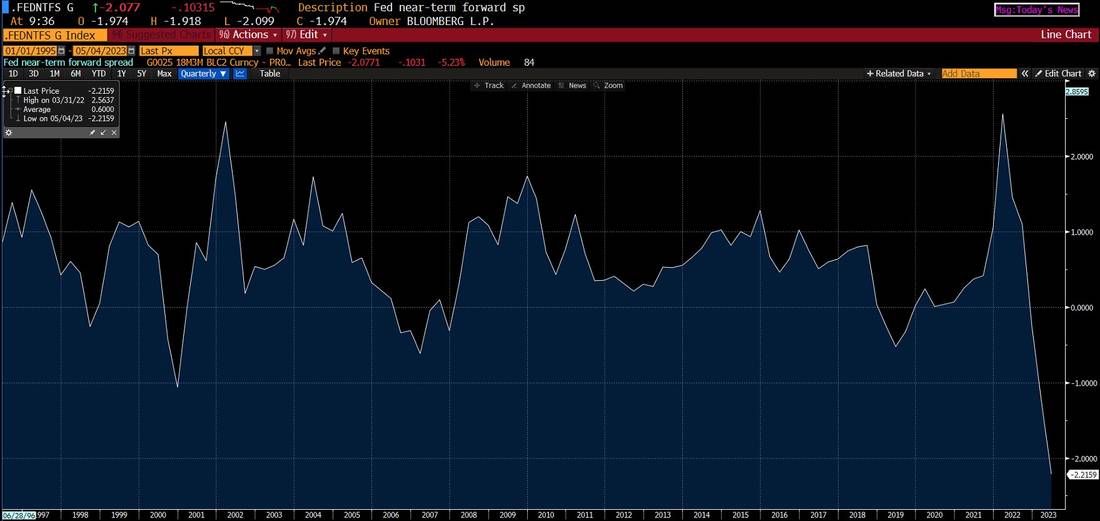Viewport: 1100px width, 521px height.
Task: Switch to line chart view icon
Action: coord(240,74)
